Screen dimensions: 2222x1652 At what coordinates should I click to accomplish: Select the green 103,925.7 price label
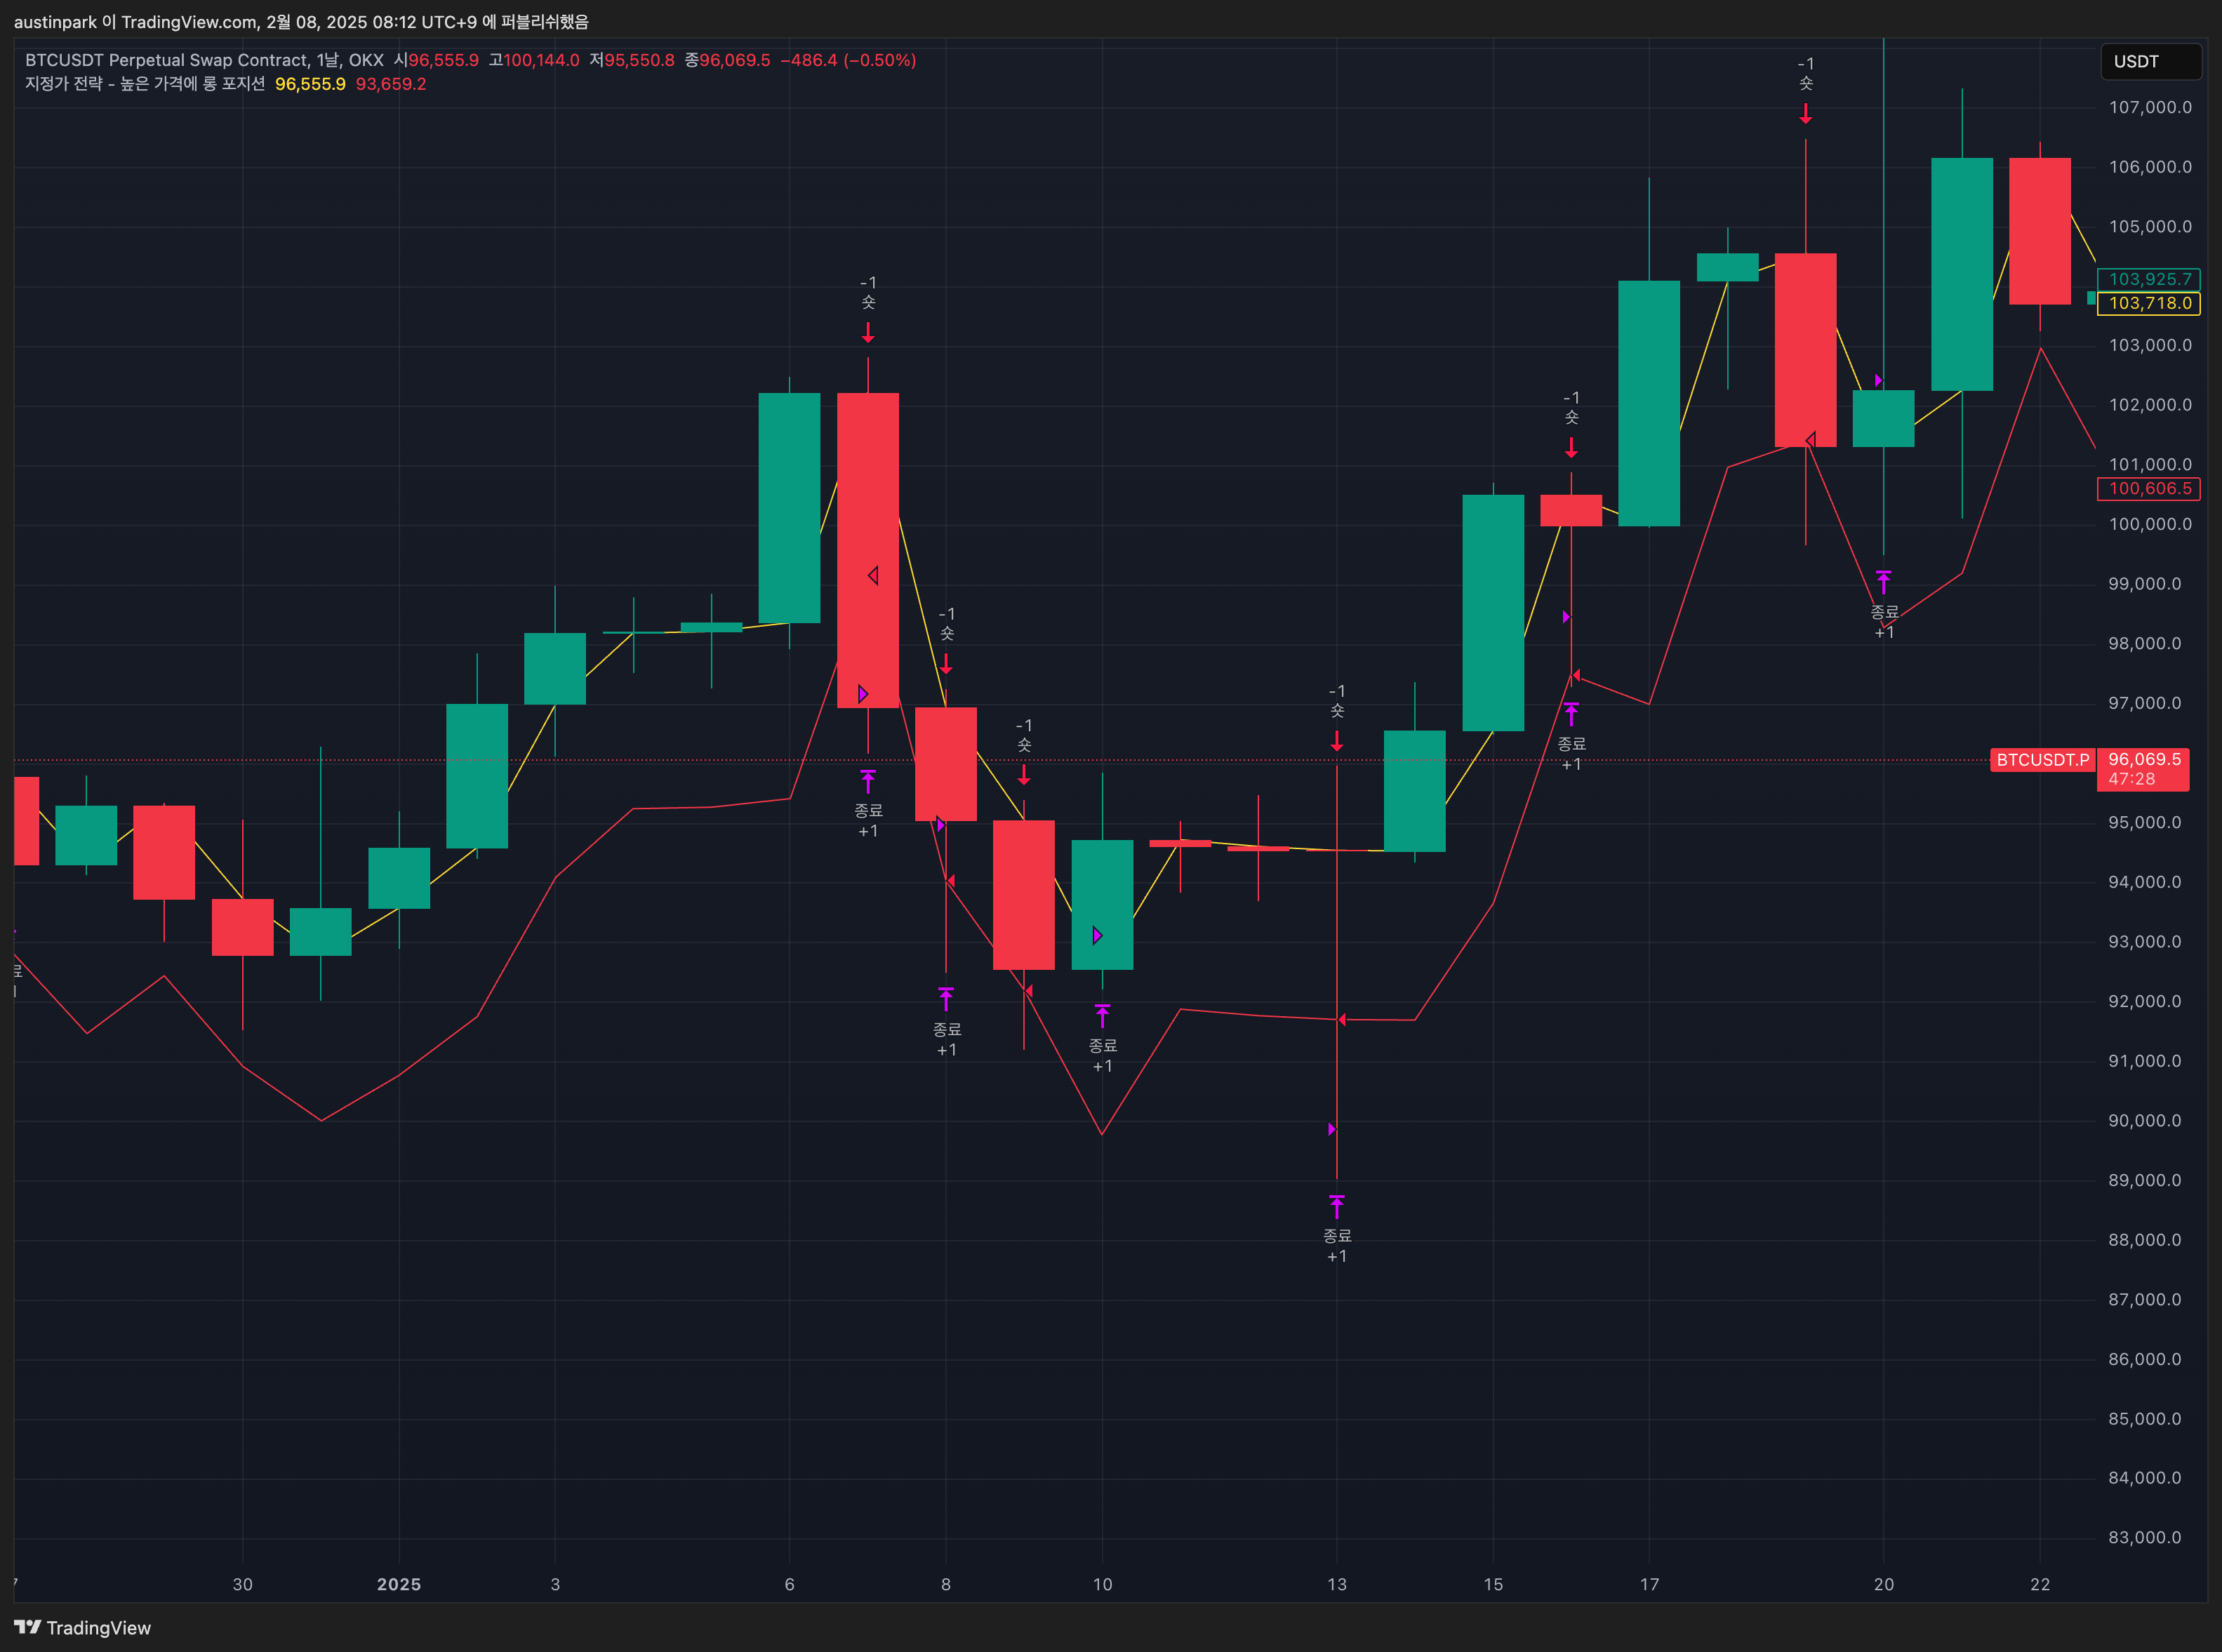[2149, 279]
